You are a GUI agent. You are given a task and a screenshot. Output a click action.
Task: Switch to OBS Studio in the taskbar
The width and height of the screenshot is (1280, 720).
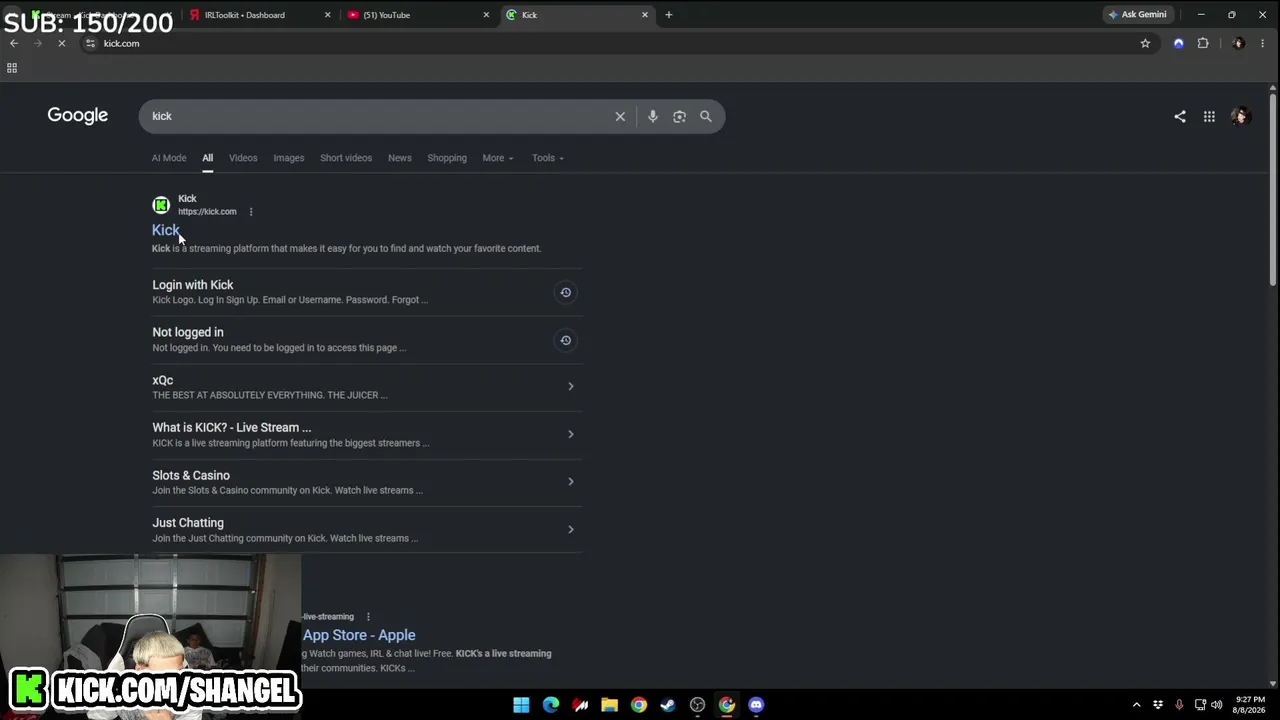click(697, 705)
